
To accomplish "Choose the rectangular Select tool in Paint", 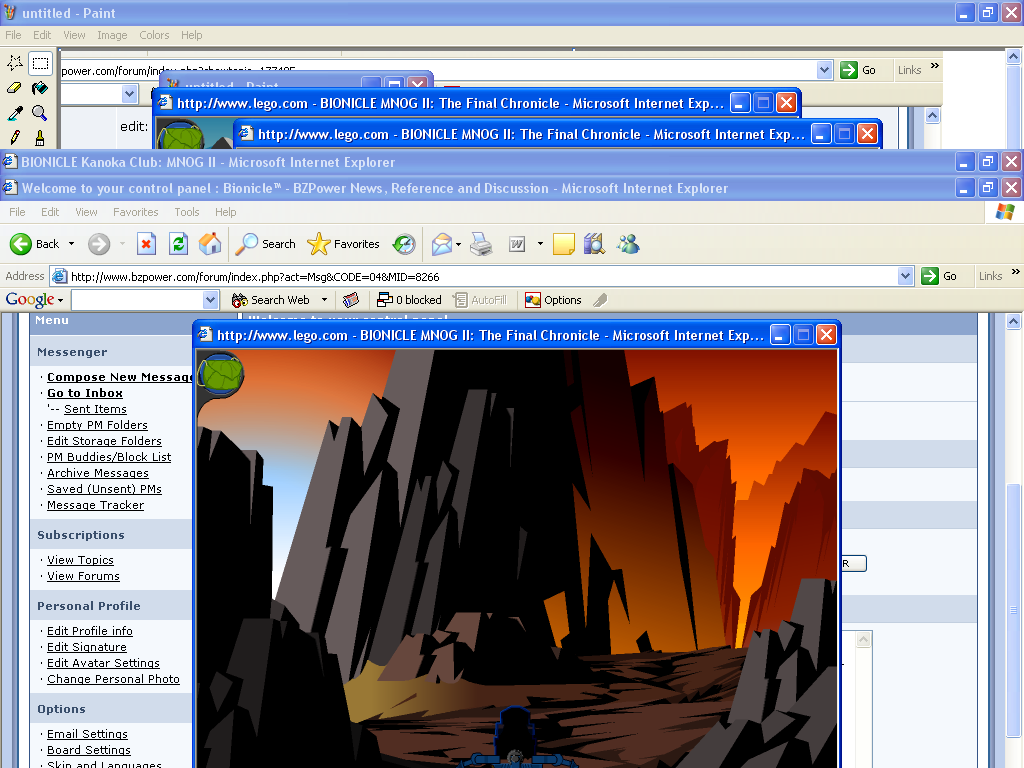I will [x=40, y=63].
